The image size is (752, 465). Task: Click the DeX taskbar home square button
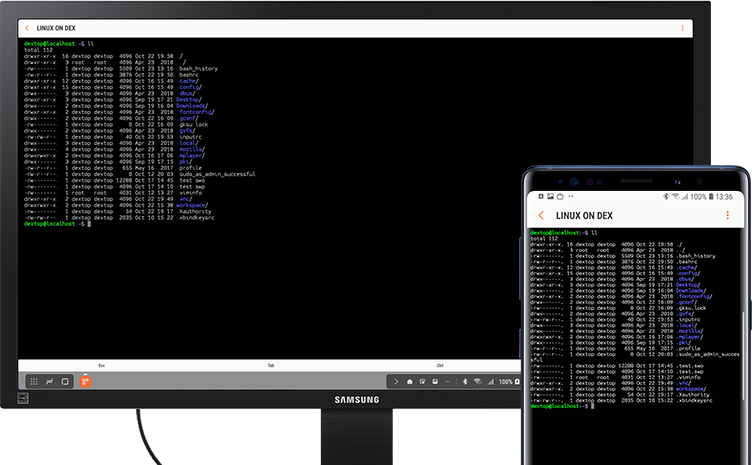tap(65, 382)
